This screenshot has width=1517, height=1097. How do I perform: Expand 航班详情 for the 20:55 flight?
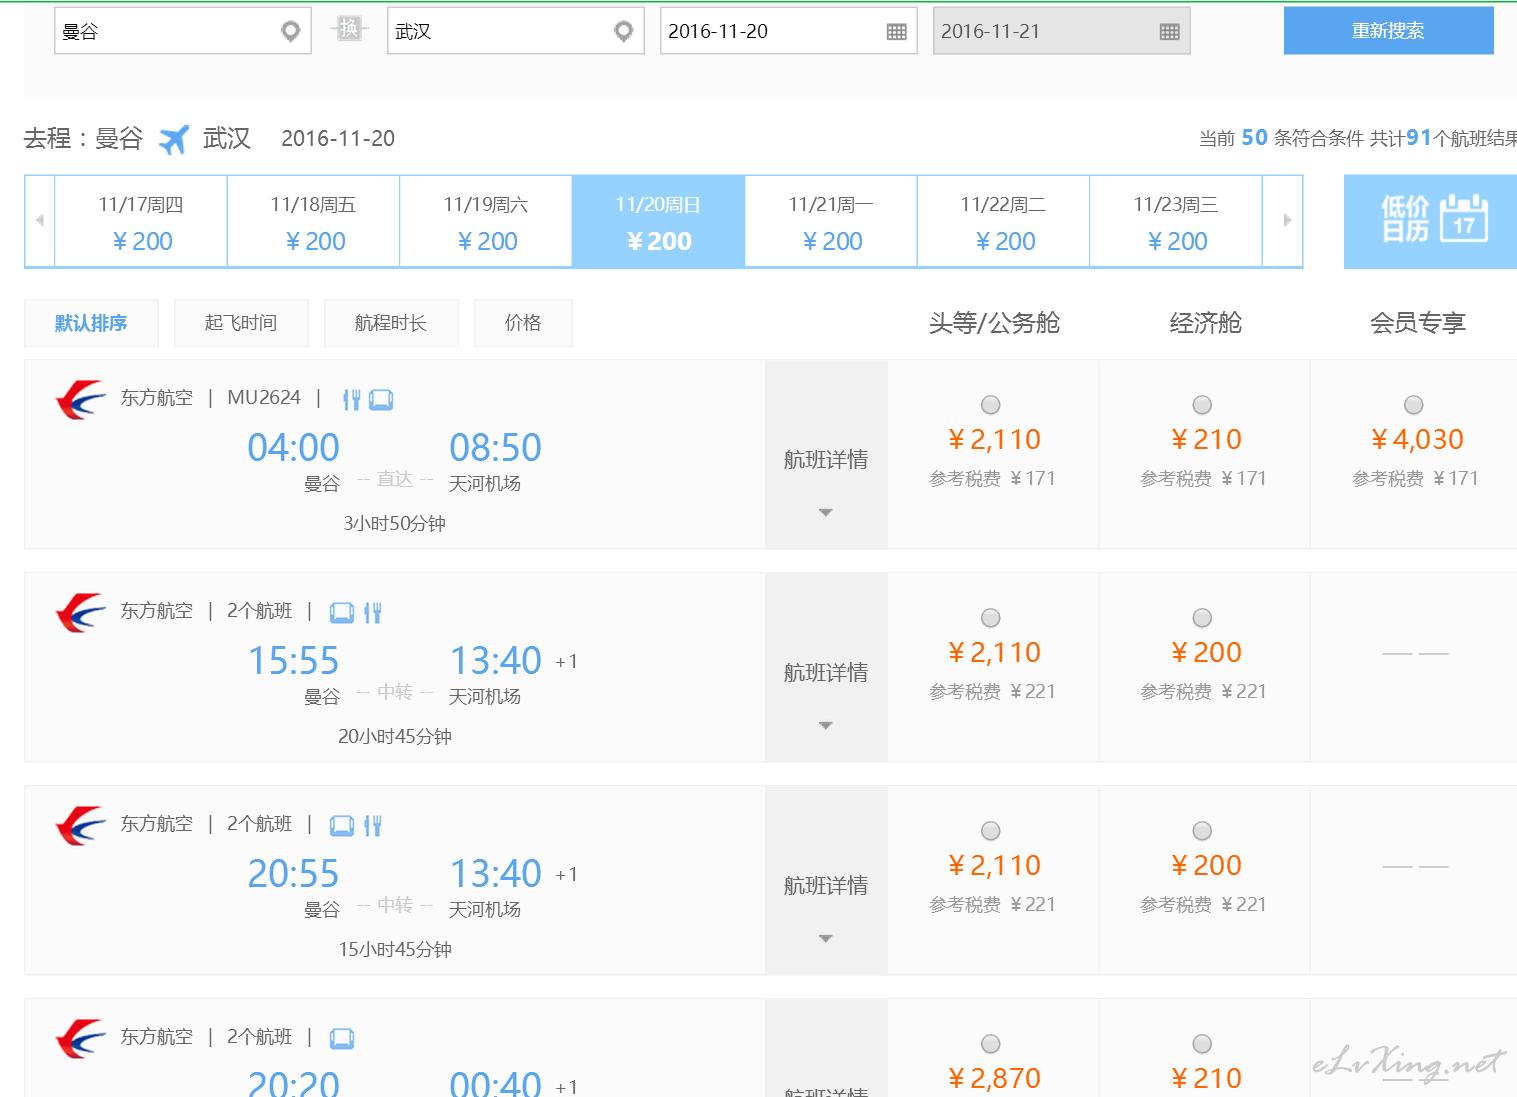pos(826,881)
